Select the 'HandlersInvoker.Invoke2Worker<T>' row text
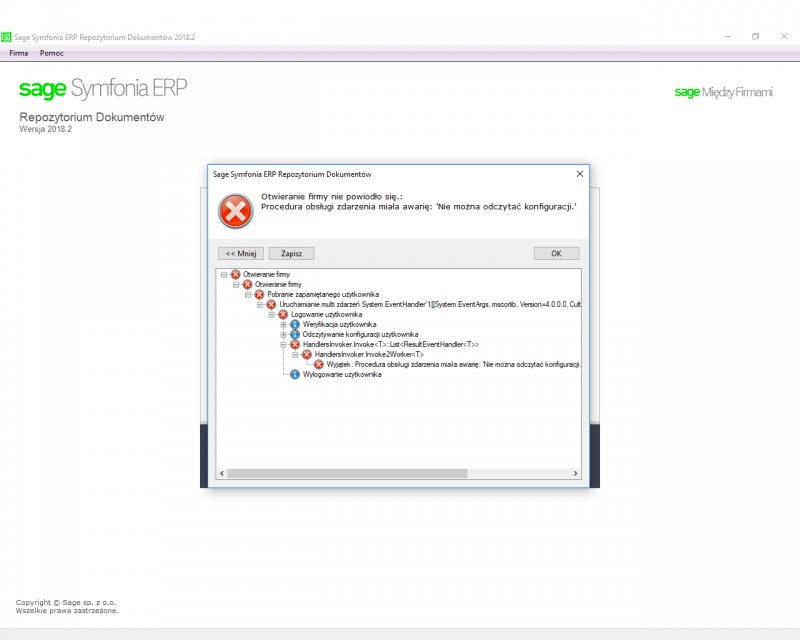The height and width of the screenshot is (640, 800). pyautogui.click(x=369, y=354)
